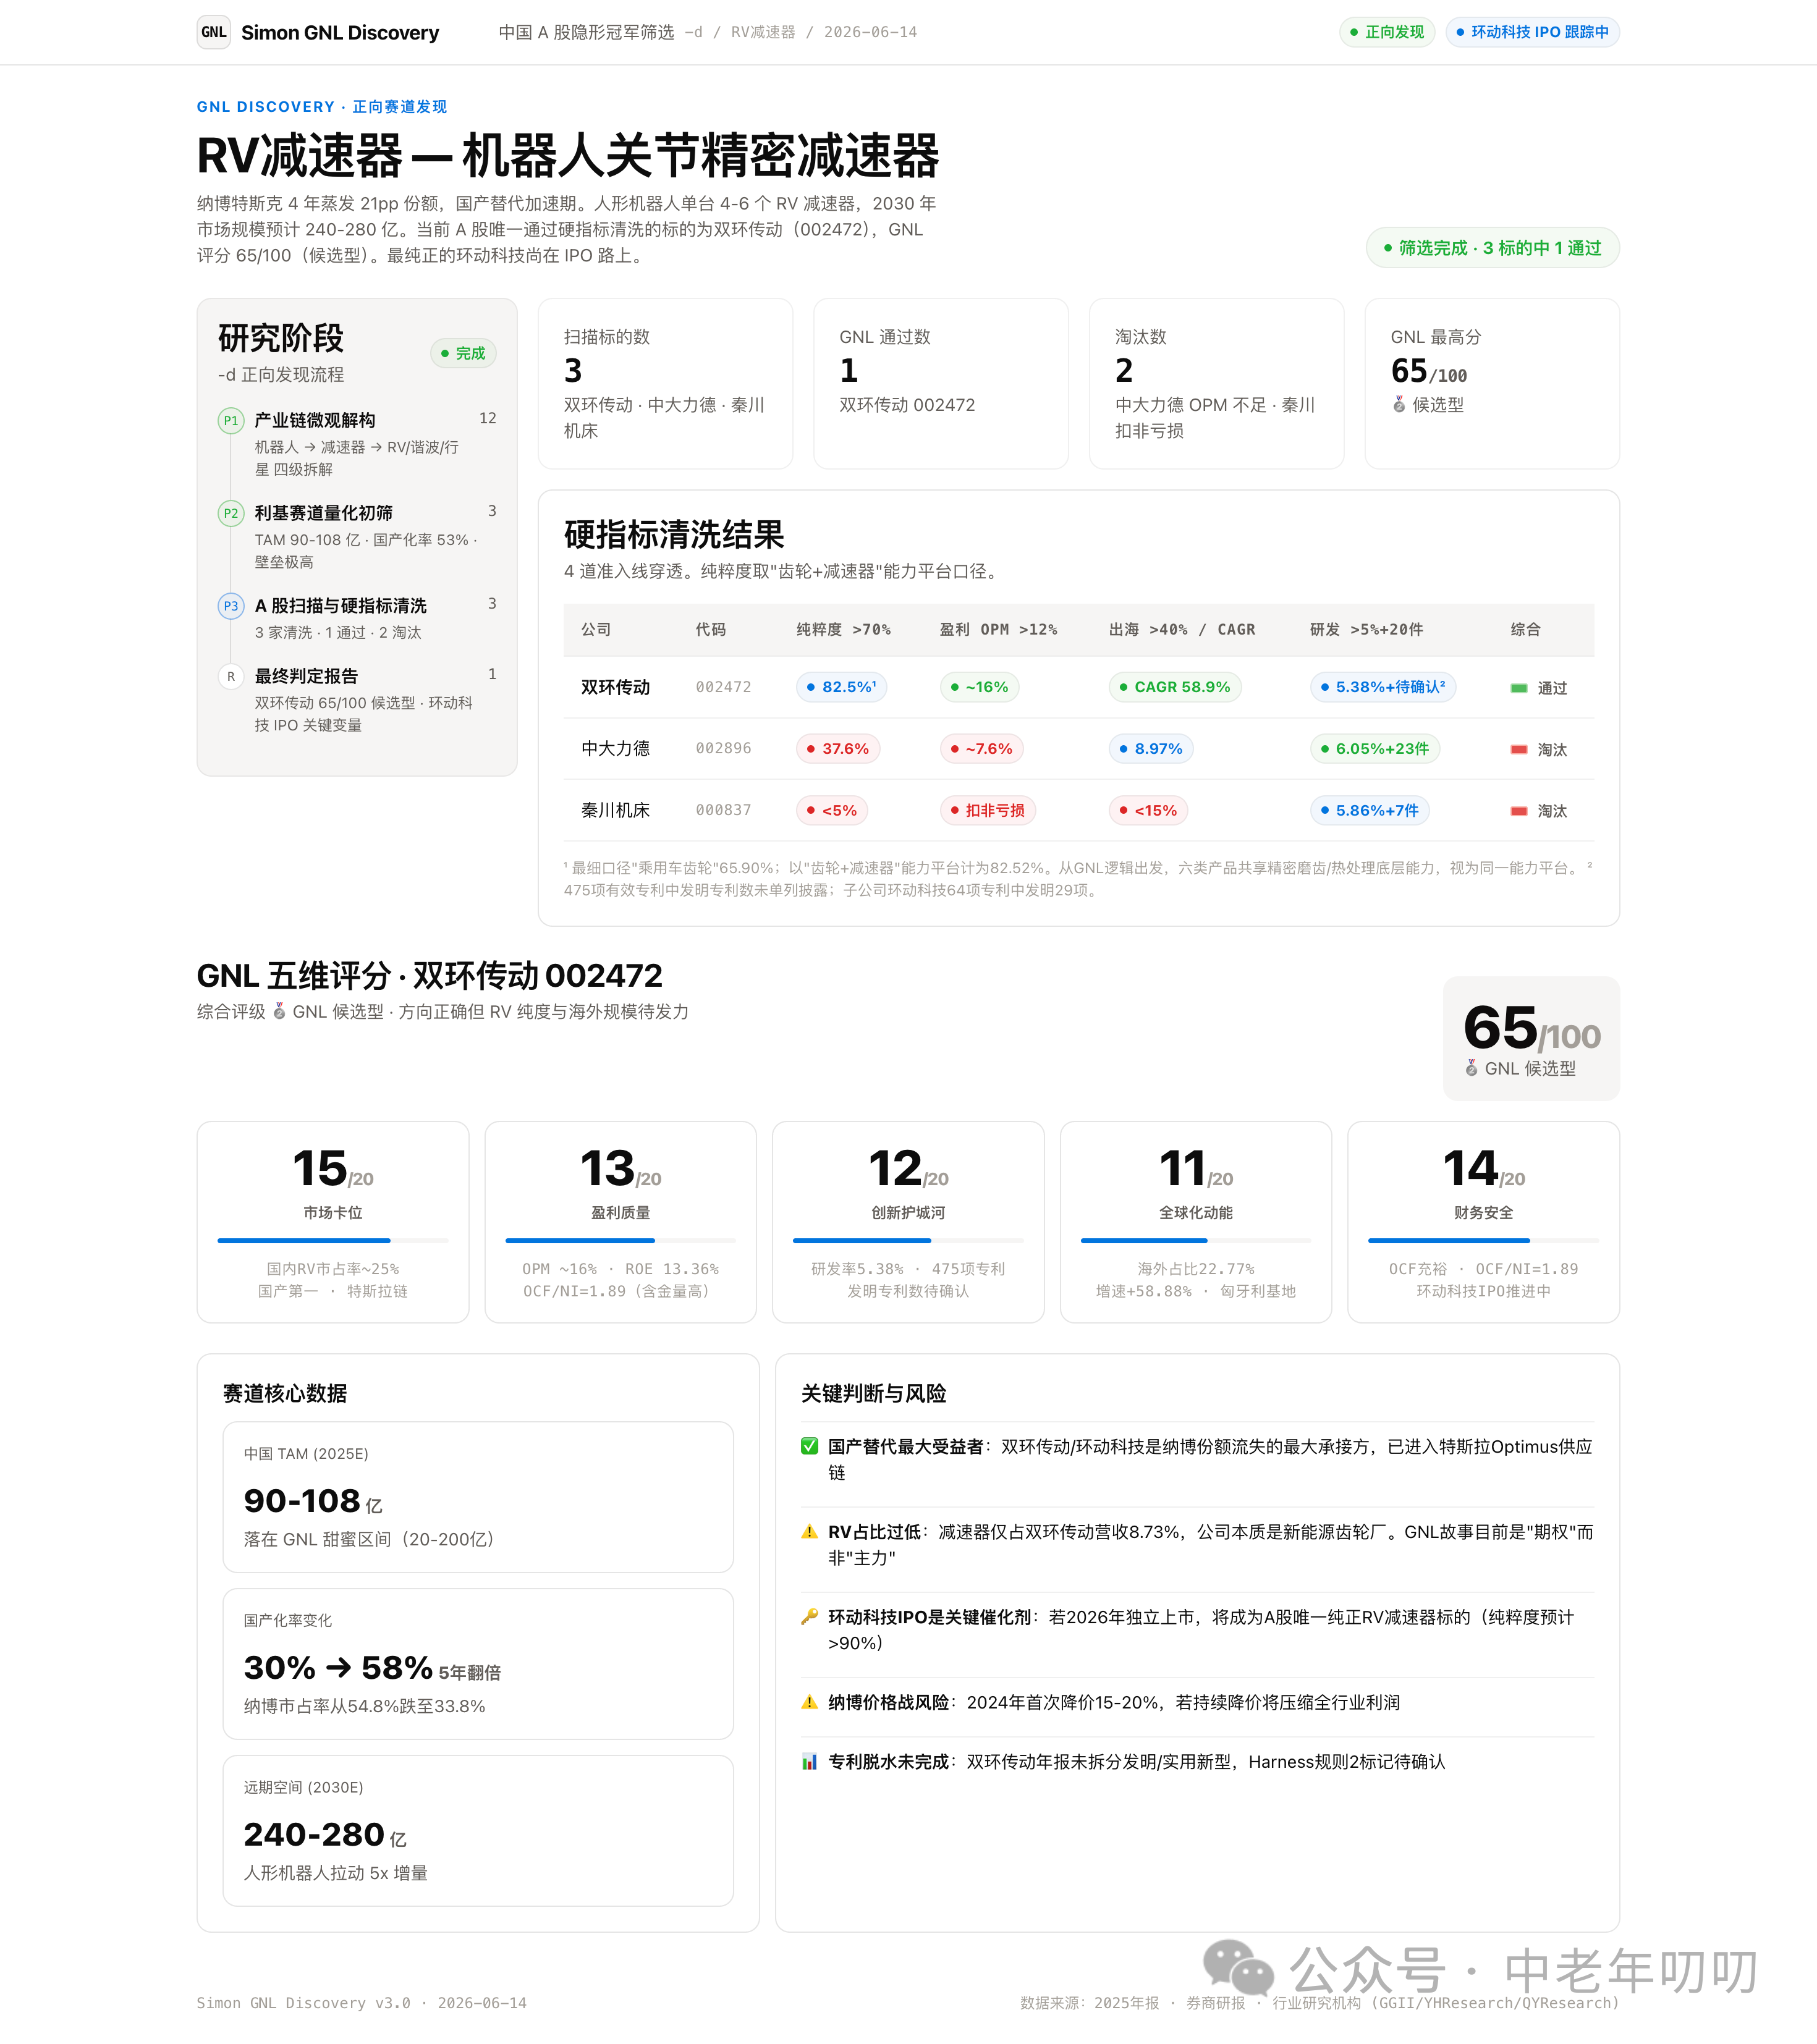
Task: Click the 盈利质量 13/20 score card
Action: tap(621, 1222)
